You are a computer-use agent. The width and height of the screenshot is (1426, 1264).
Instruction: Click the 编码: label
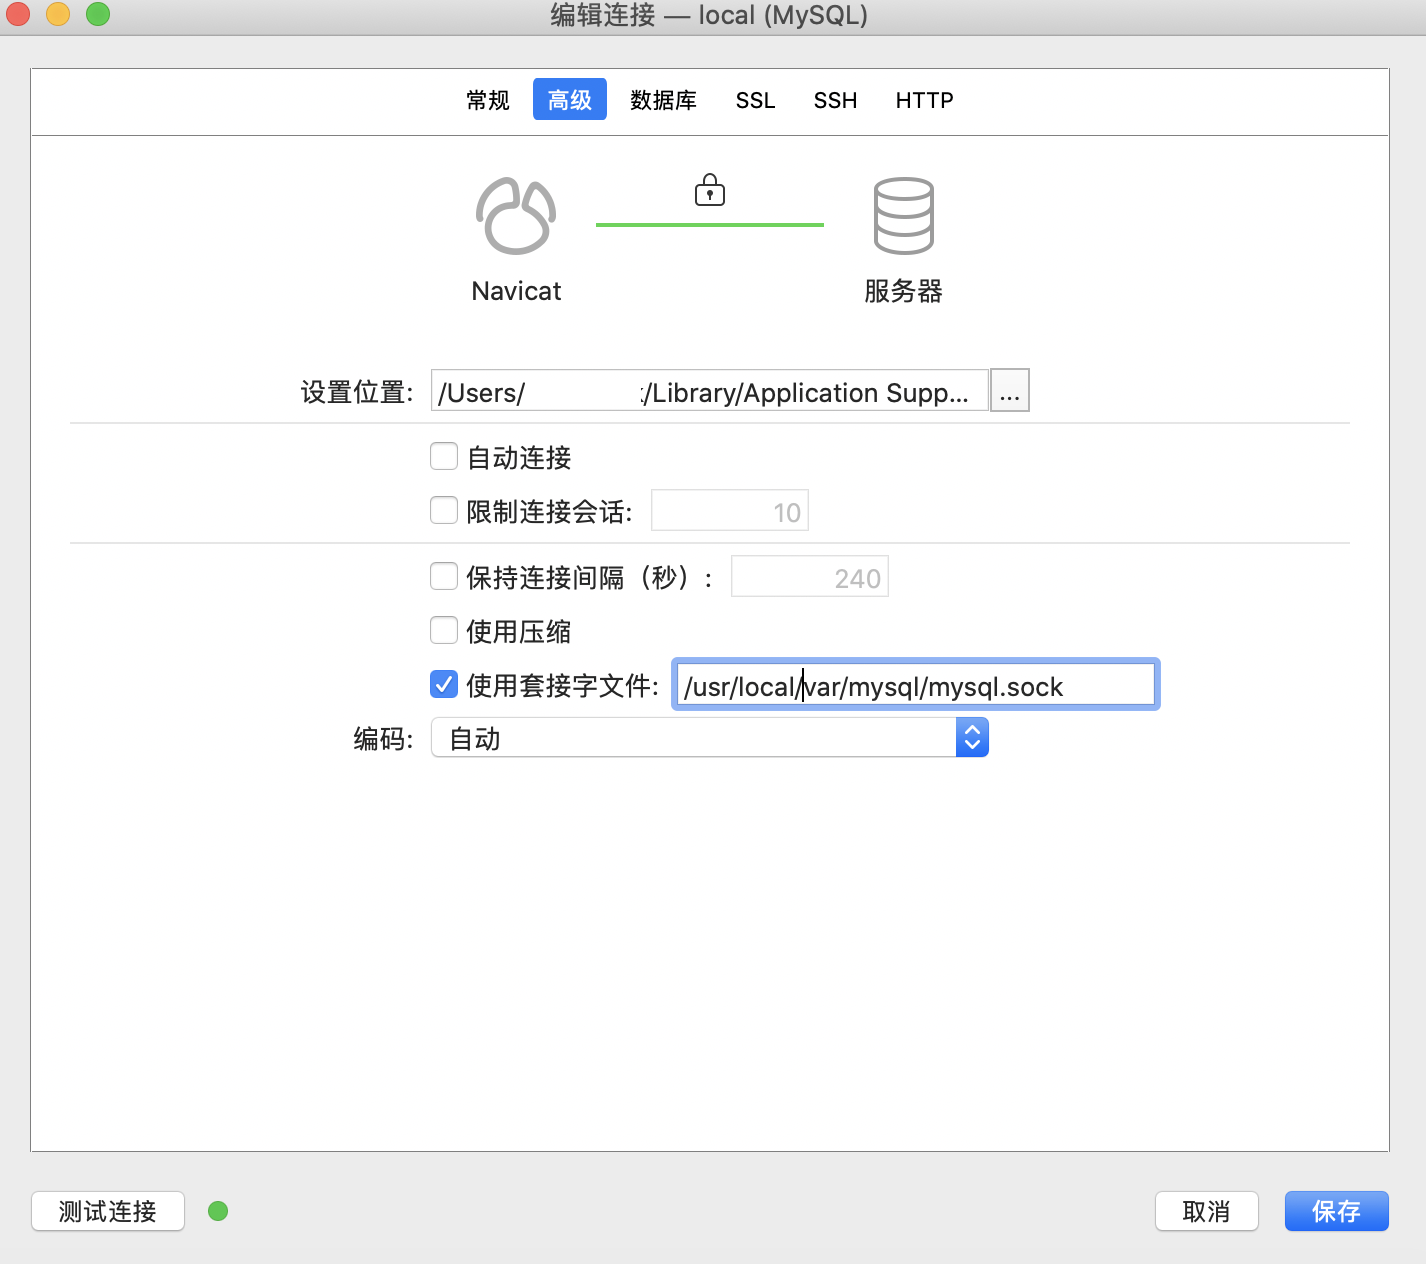pos(383,739)
